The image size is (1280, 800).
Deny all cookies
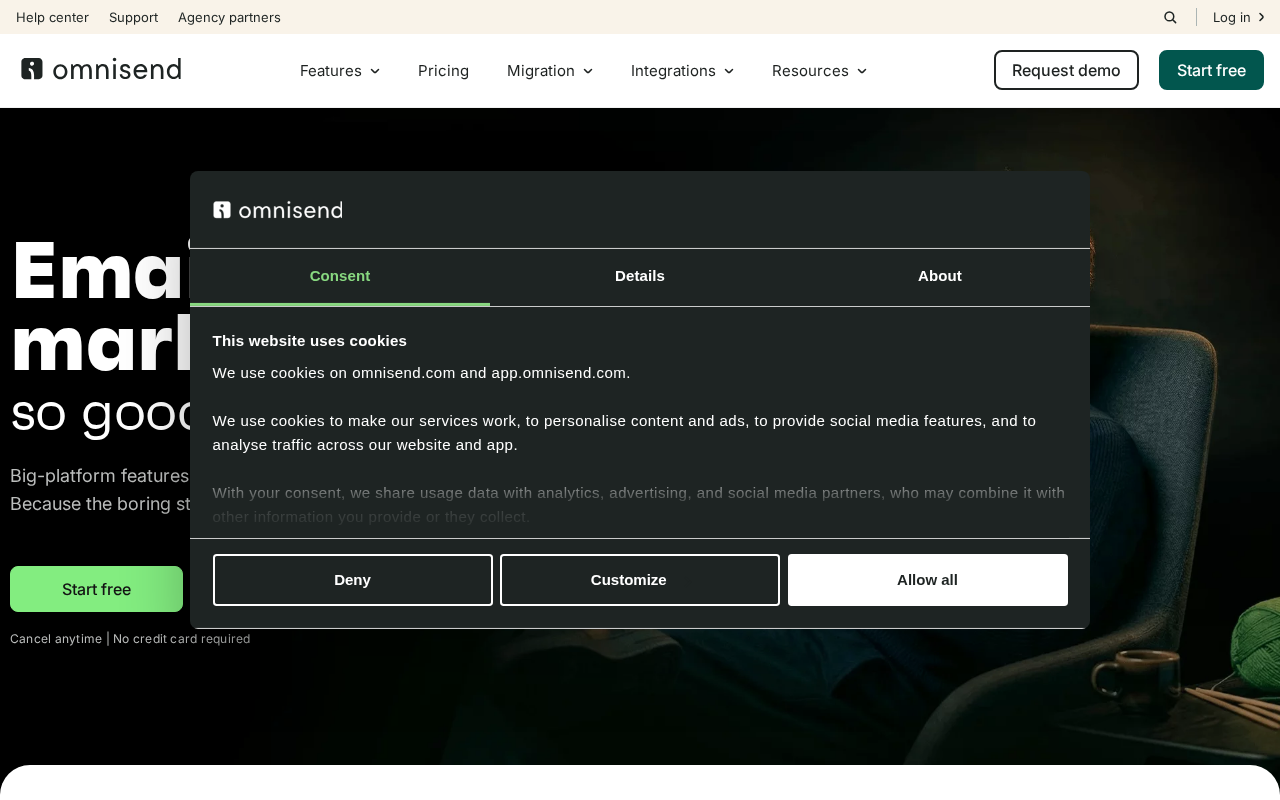(x=353, y=580)
